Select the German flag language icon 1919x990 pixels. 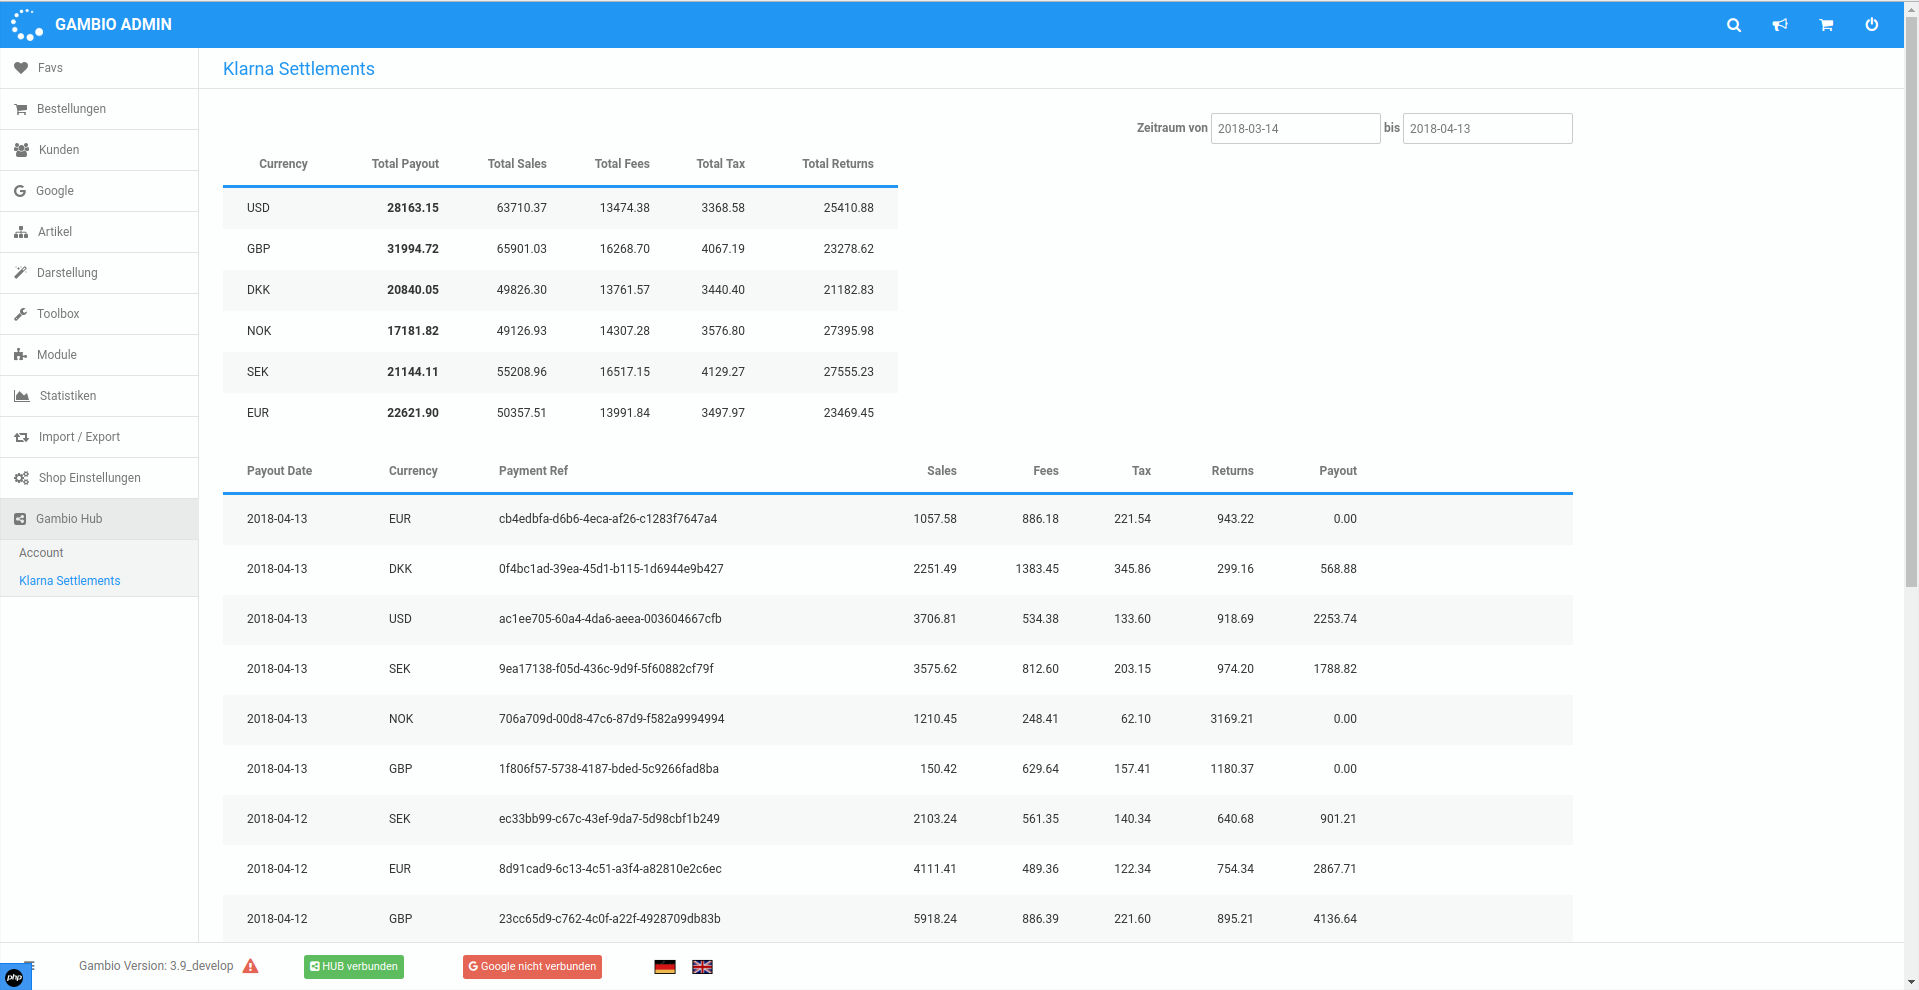665,967
